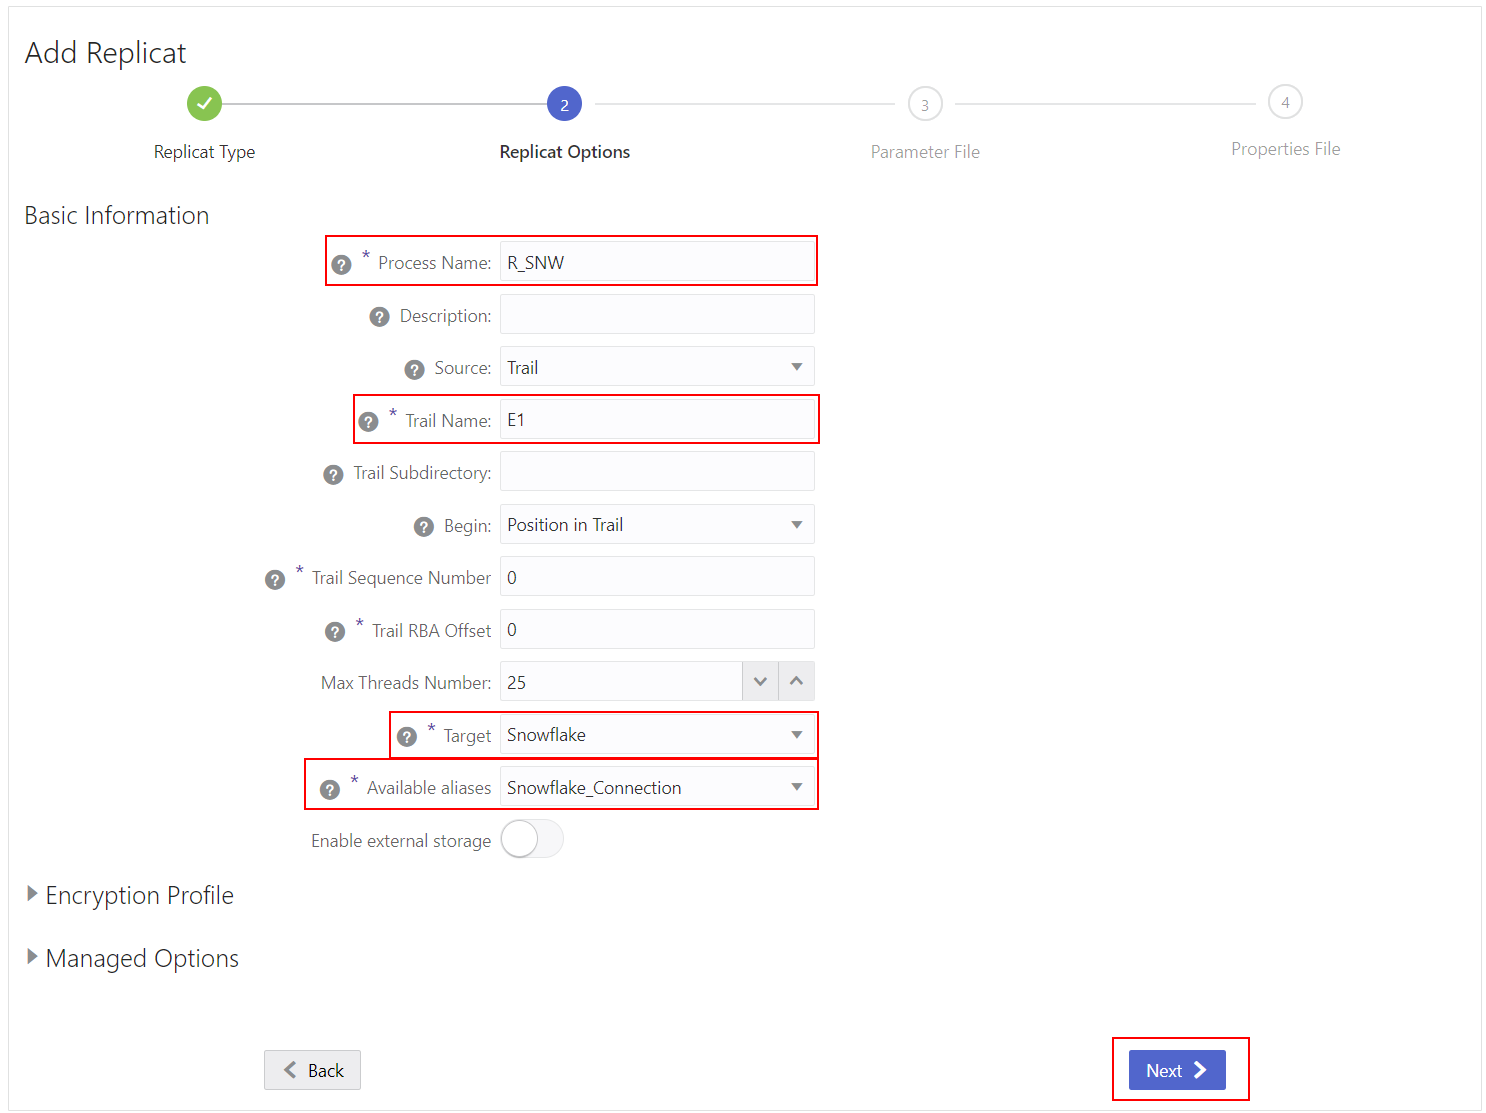Click the help icon beside Description
The width and height of the screenshot is (1486, 1113).
pyautogui.click(x=380, y=316)
